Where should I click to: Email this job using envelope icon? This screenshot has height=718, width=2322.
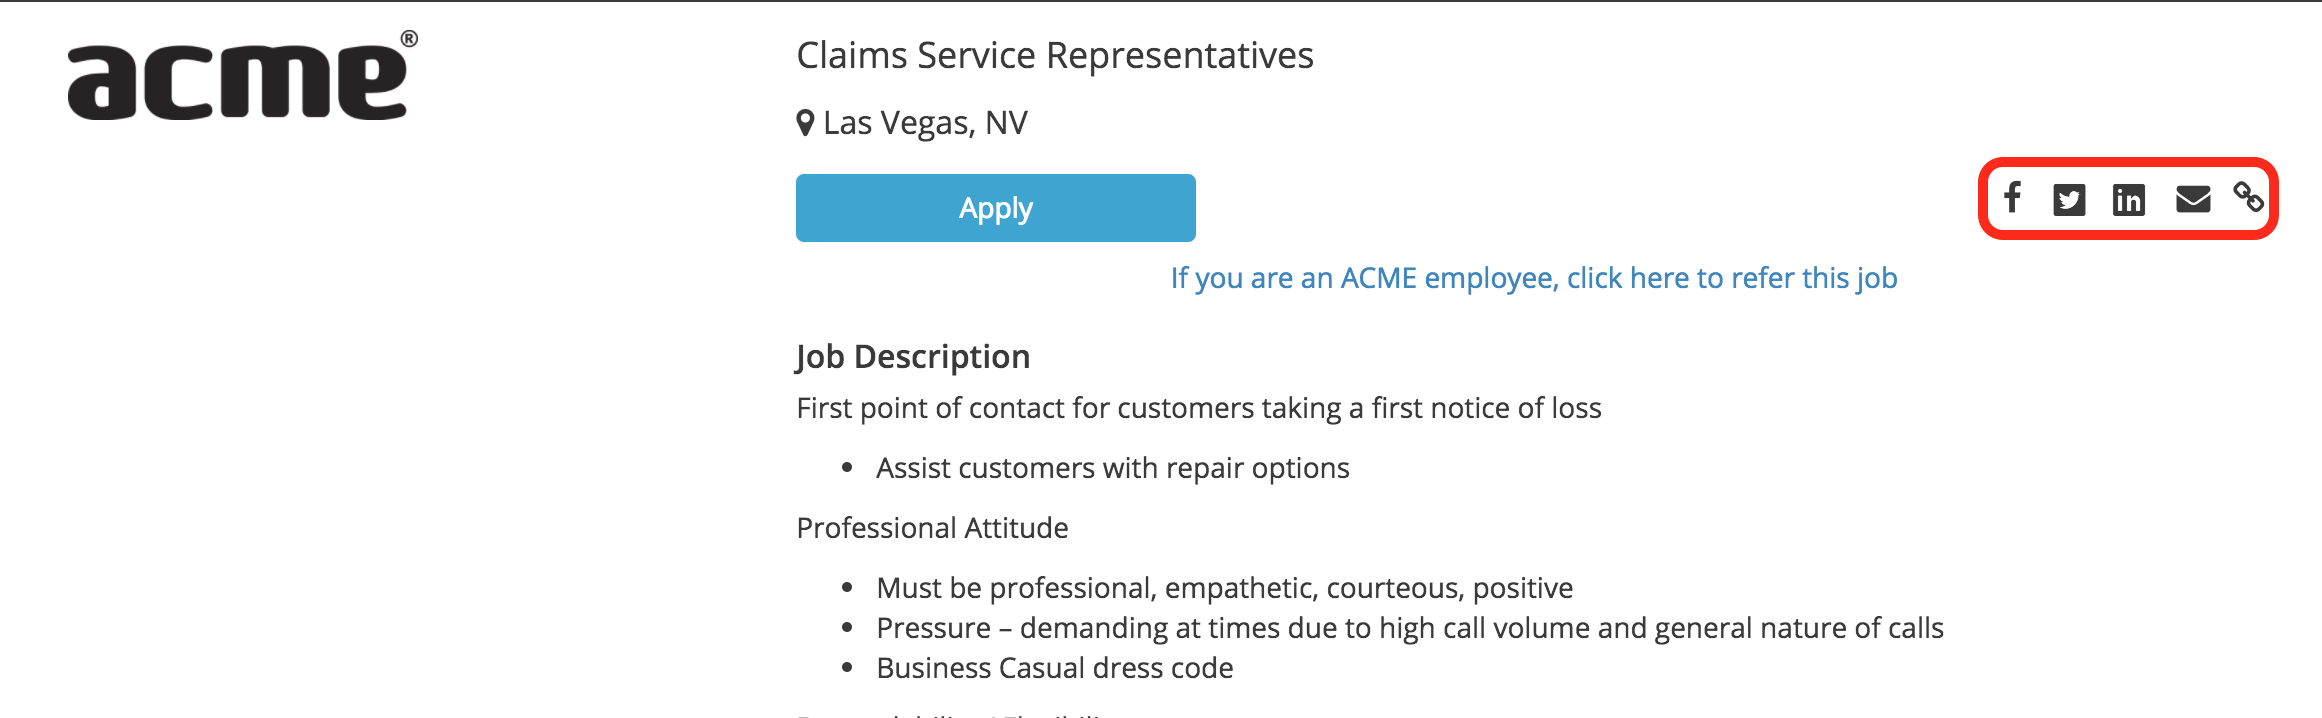[x=2192, y=200]
